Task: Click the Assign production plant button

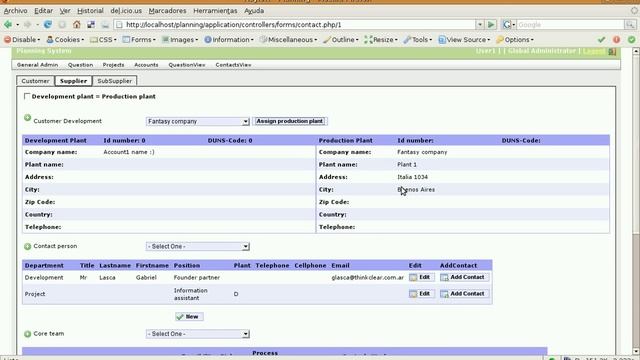Action: [290, 121]
